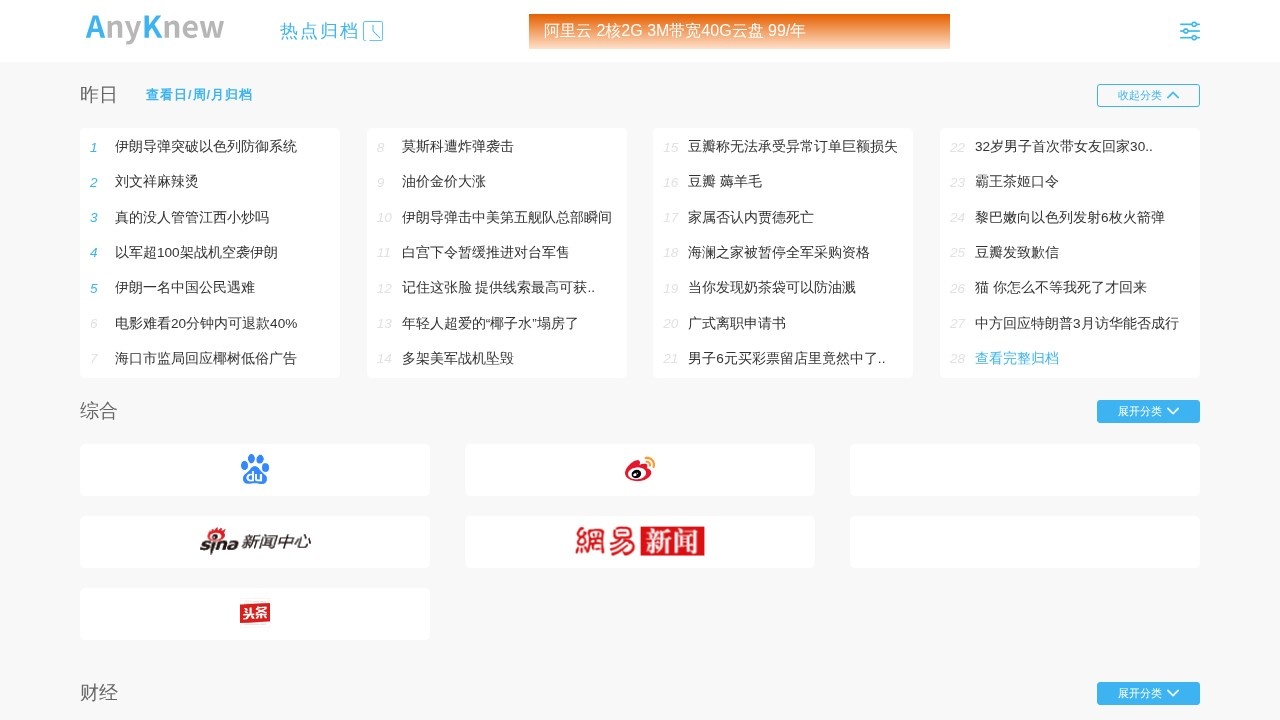Open the Weibo logo tile

click(x=640, y=469)
